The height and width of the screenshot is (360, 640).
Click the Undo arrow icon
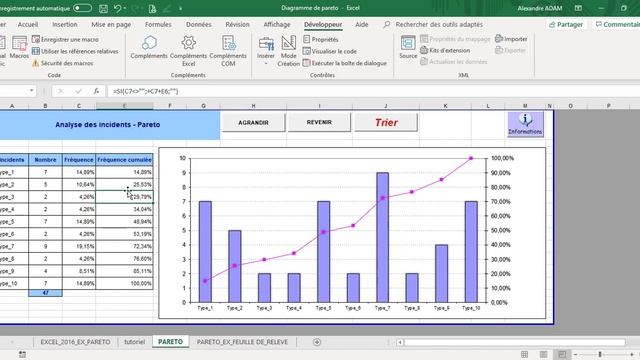(118, 8)
